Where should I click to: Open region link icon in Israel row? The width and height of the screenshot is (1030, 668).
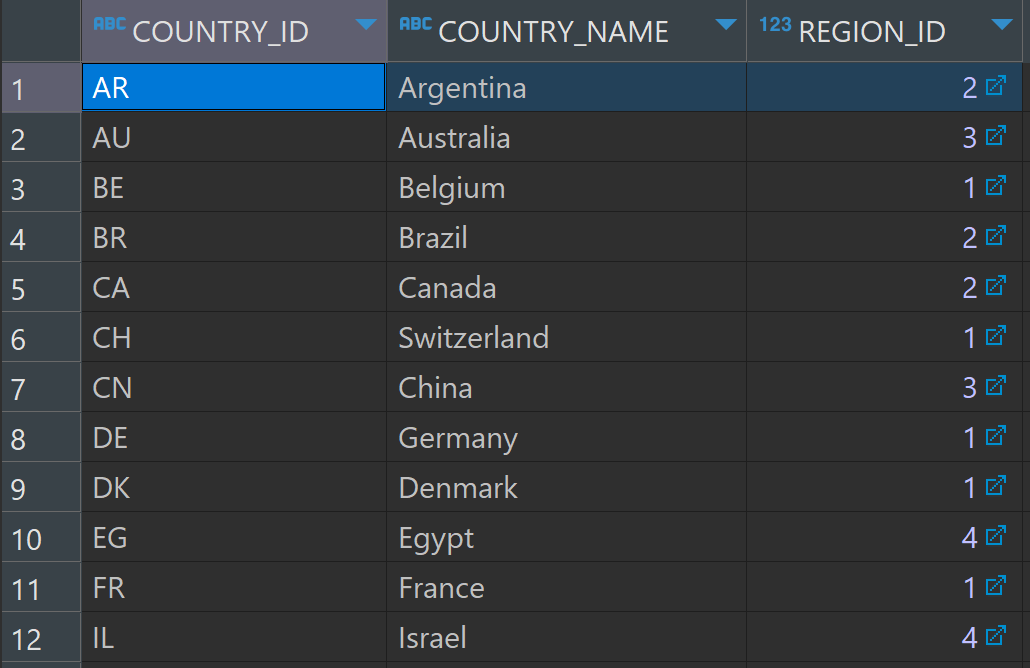[x=996, y=635]
